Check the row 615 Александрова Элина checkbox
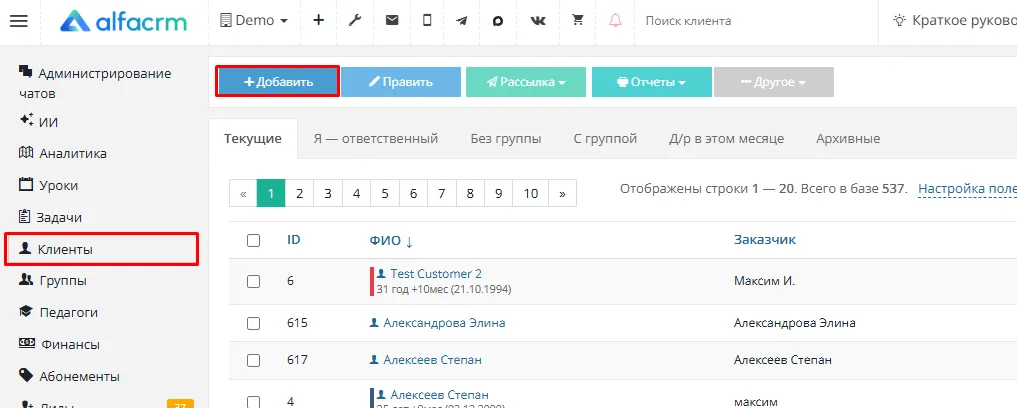The height and width of the screenshot is (408, 1017). click(254, 323)
